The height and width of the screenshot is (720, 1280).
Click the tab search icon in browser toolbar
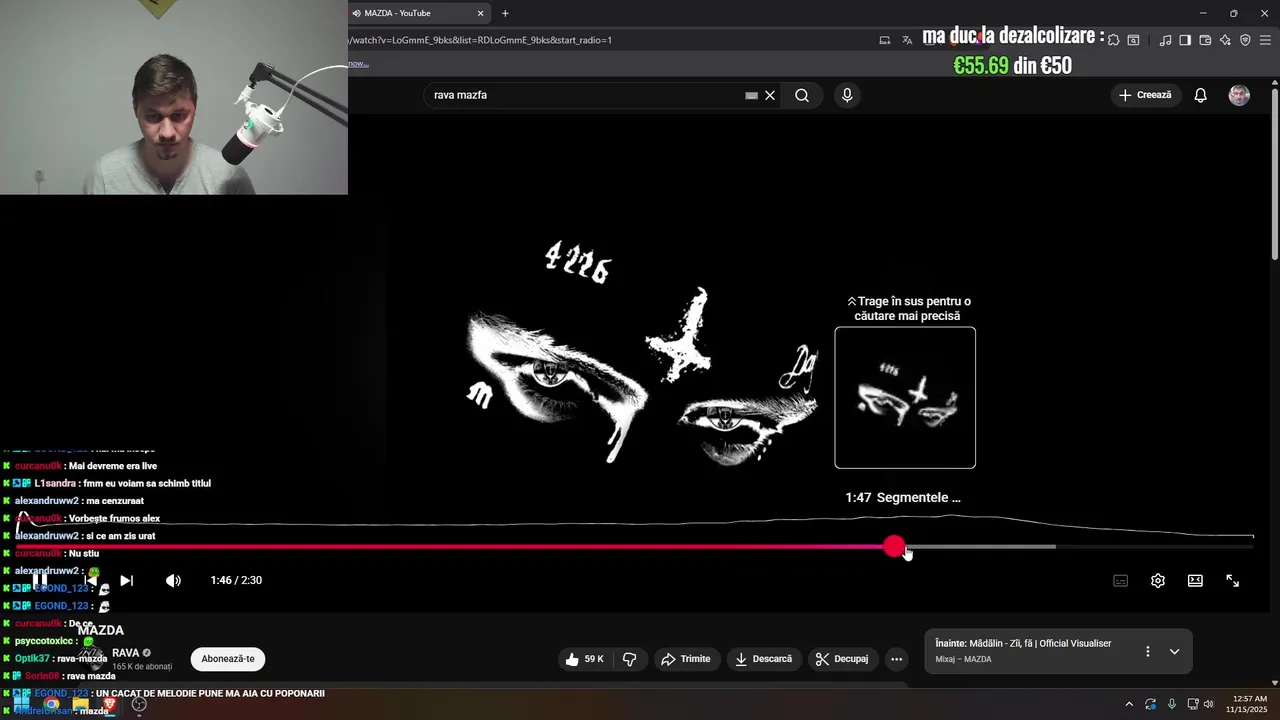[1133, 40]
